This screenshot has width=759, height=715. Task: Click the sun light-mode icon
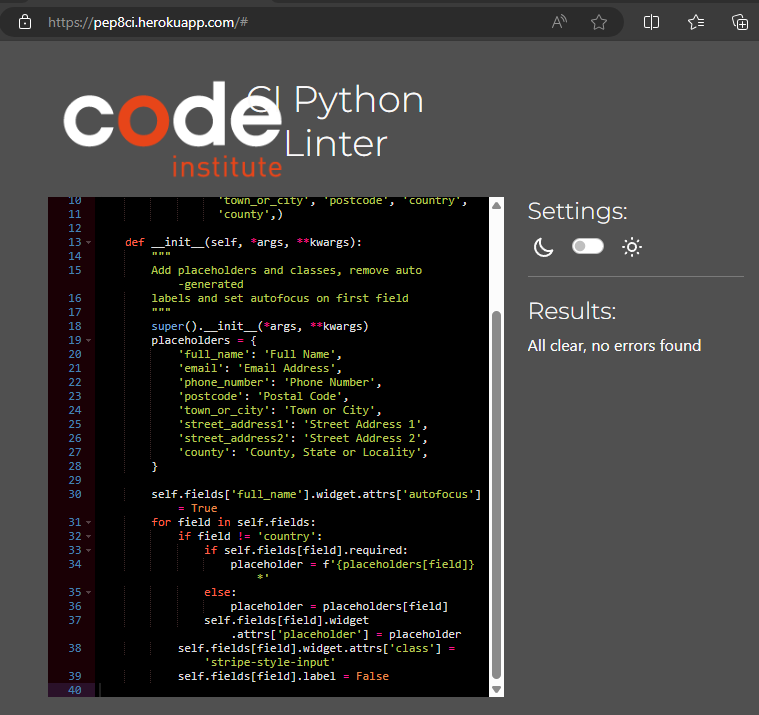[632, 247]
